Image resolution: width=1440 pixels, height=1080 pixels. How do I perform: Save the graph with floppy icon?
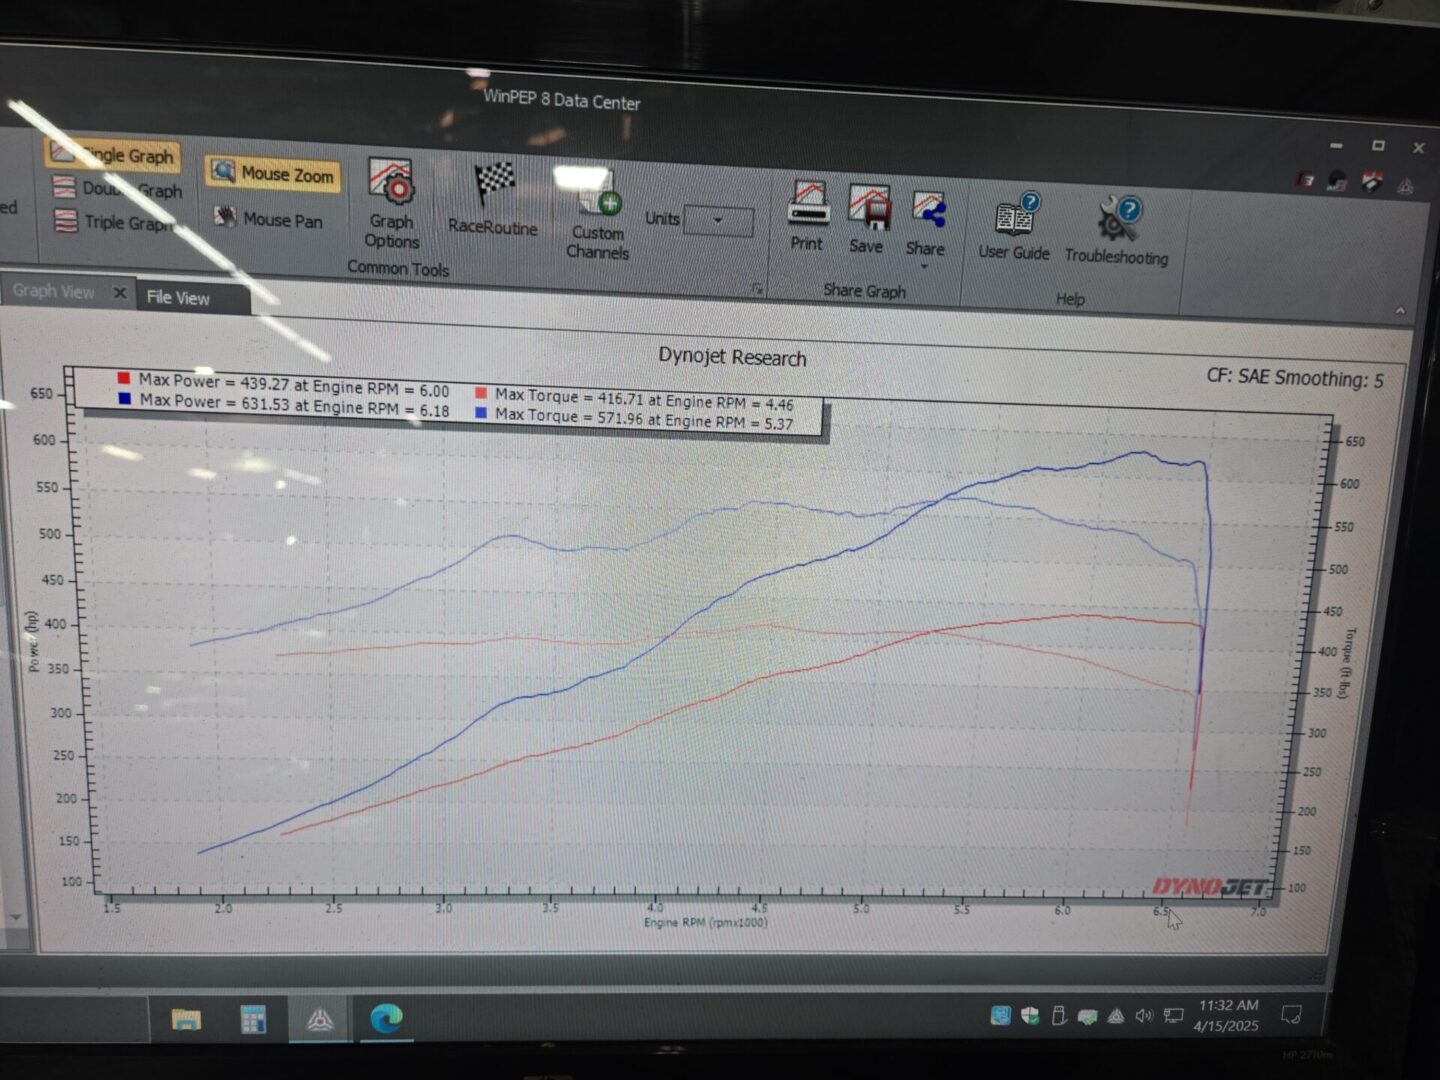click(x=867, y=219)
